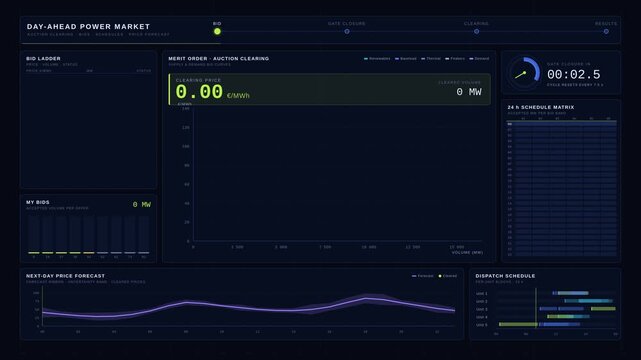
Task: Click the current-time marker in Dispatch Schedule
Action: (x=536, y=308)
